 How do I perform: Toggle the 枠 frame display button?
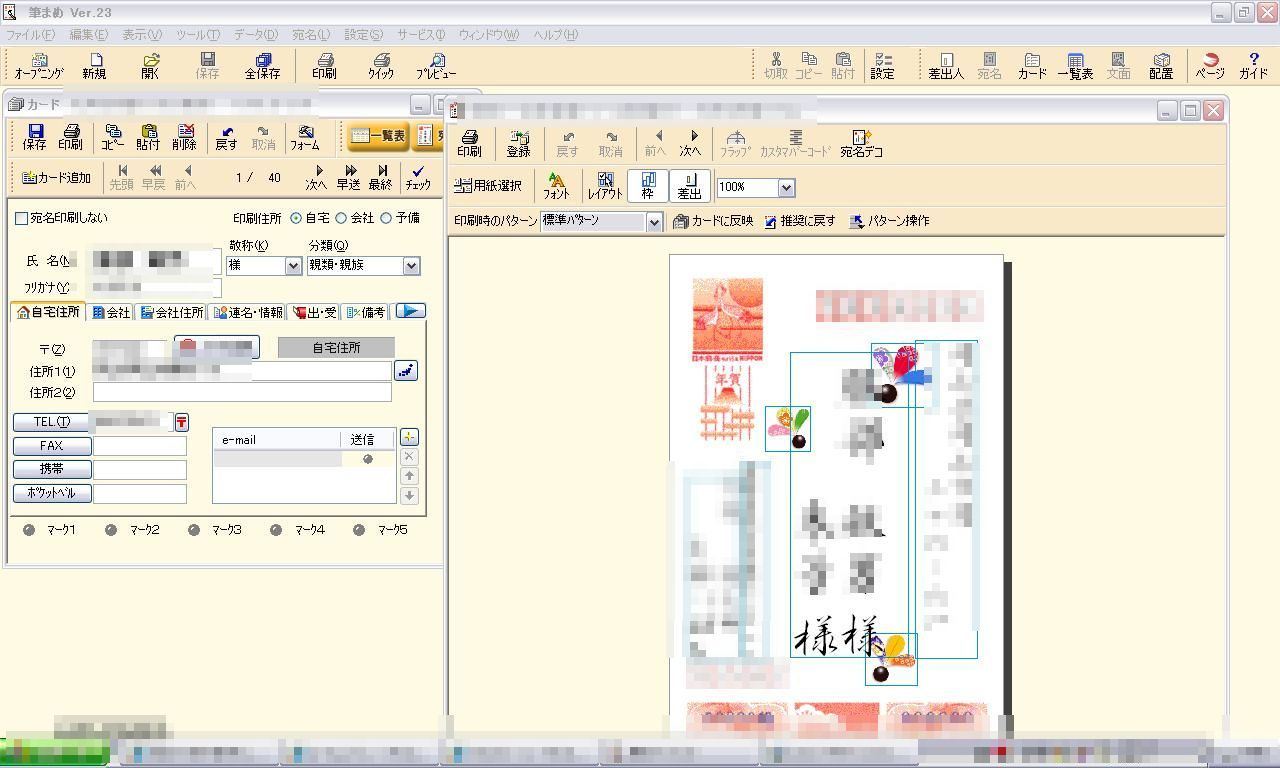648,186
